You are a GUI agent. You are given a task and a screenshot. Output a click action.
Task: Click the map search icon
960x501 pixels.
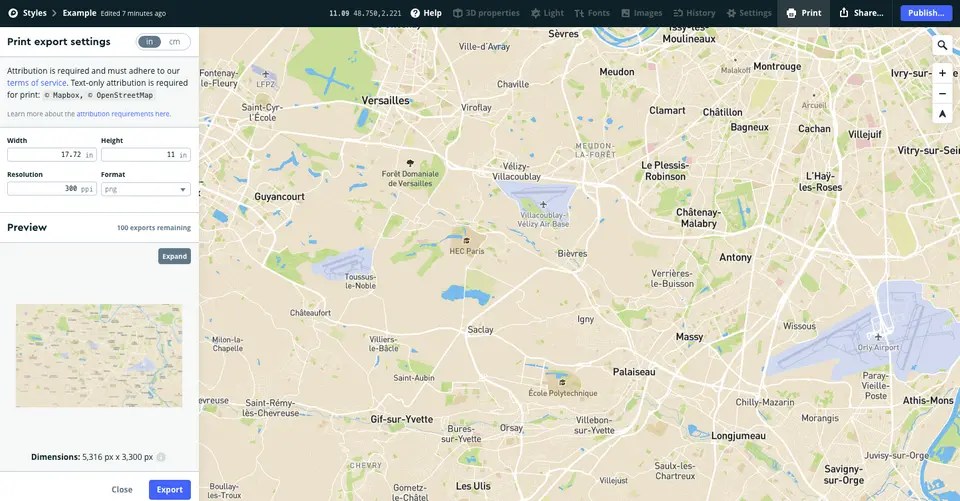(x=942, y=45)
